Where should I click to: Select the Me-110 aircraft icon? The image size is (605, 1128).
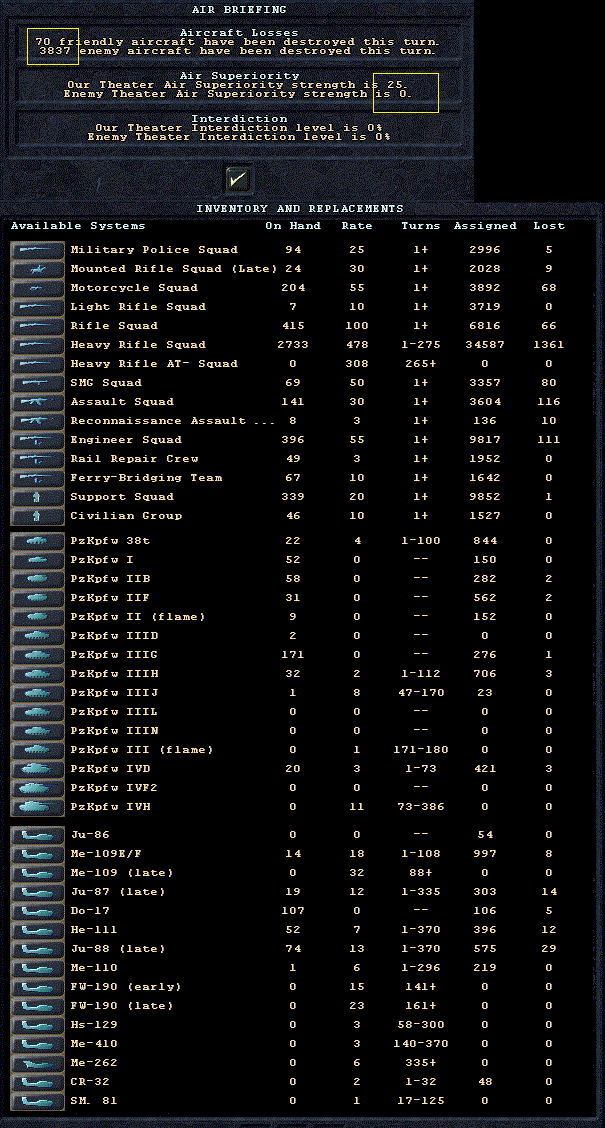38,968
